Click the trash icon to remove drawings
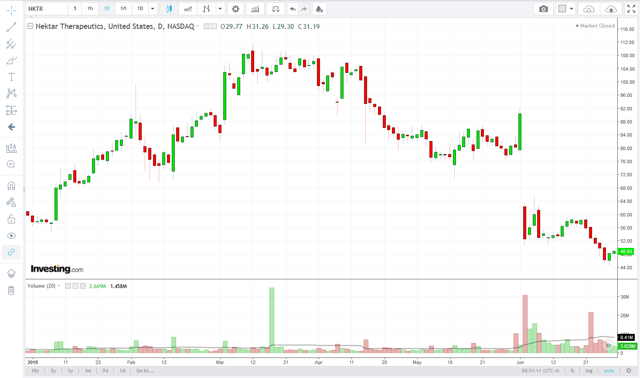Screen dimensions: 640x378 (11, 291)
